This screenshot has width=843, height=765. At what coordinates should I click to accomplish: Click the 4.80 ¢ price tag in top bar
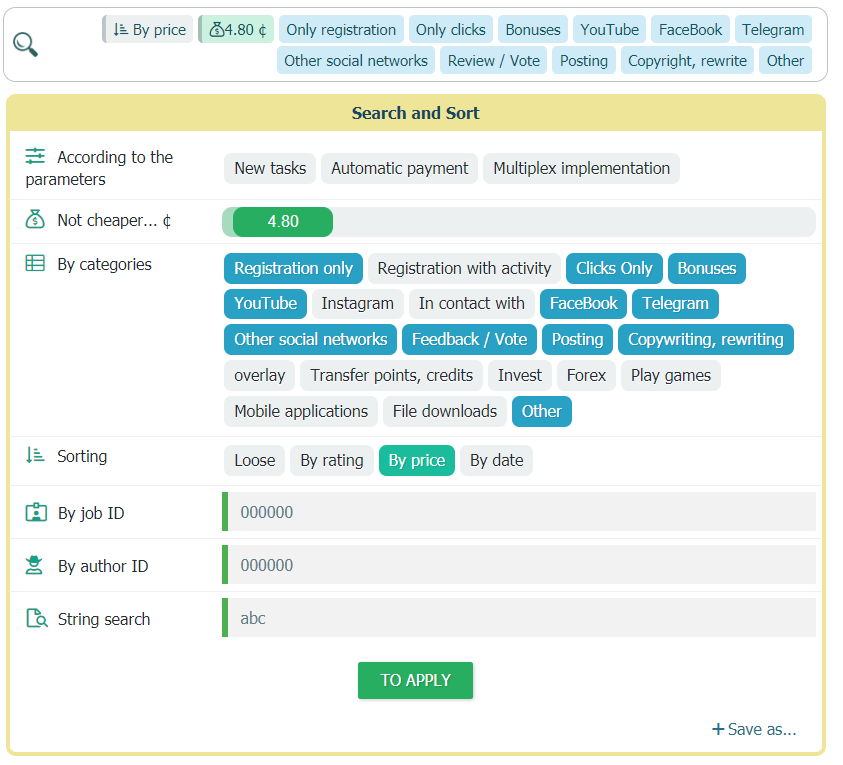click(x=236, y=30)
